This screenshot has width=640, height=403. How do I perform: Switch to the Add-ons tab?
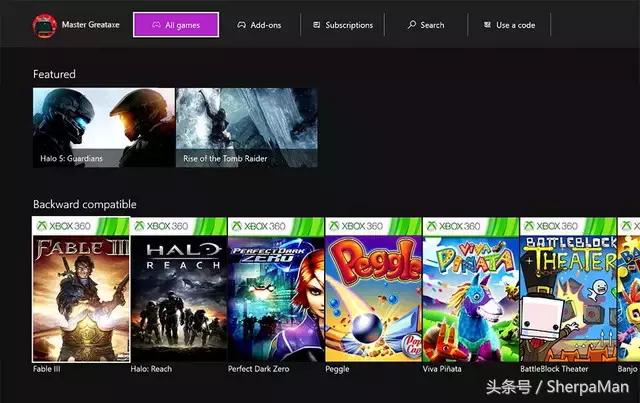coord(259,25)
